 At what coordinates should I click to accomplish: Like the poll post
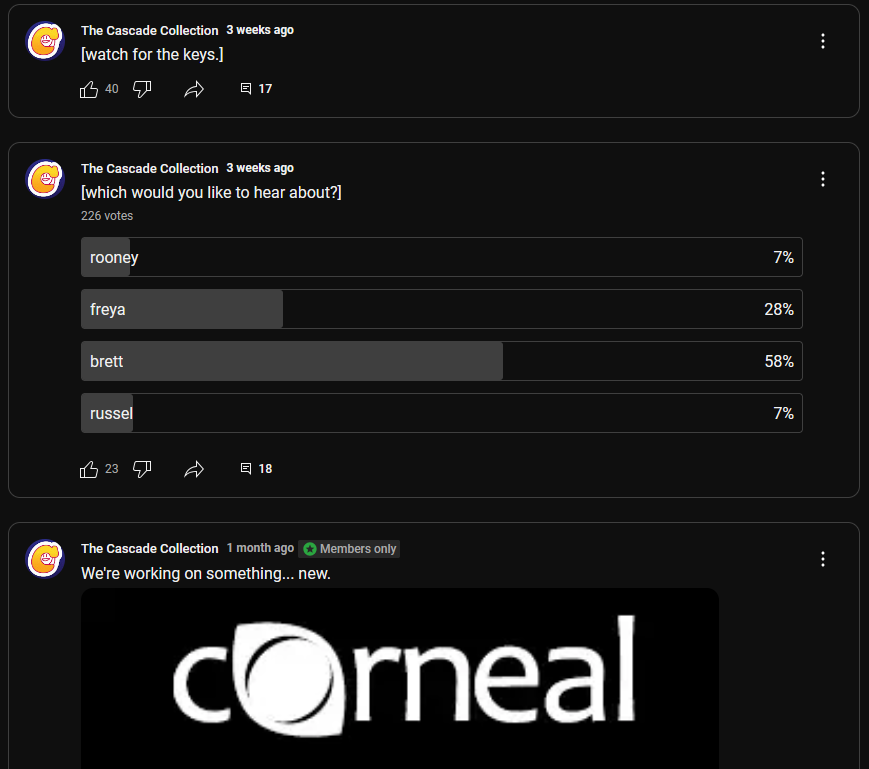89,469
